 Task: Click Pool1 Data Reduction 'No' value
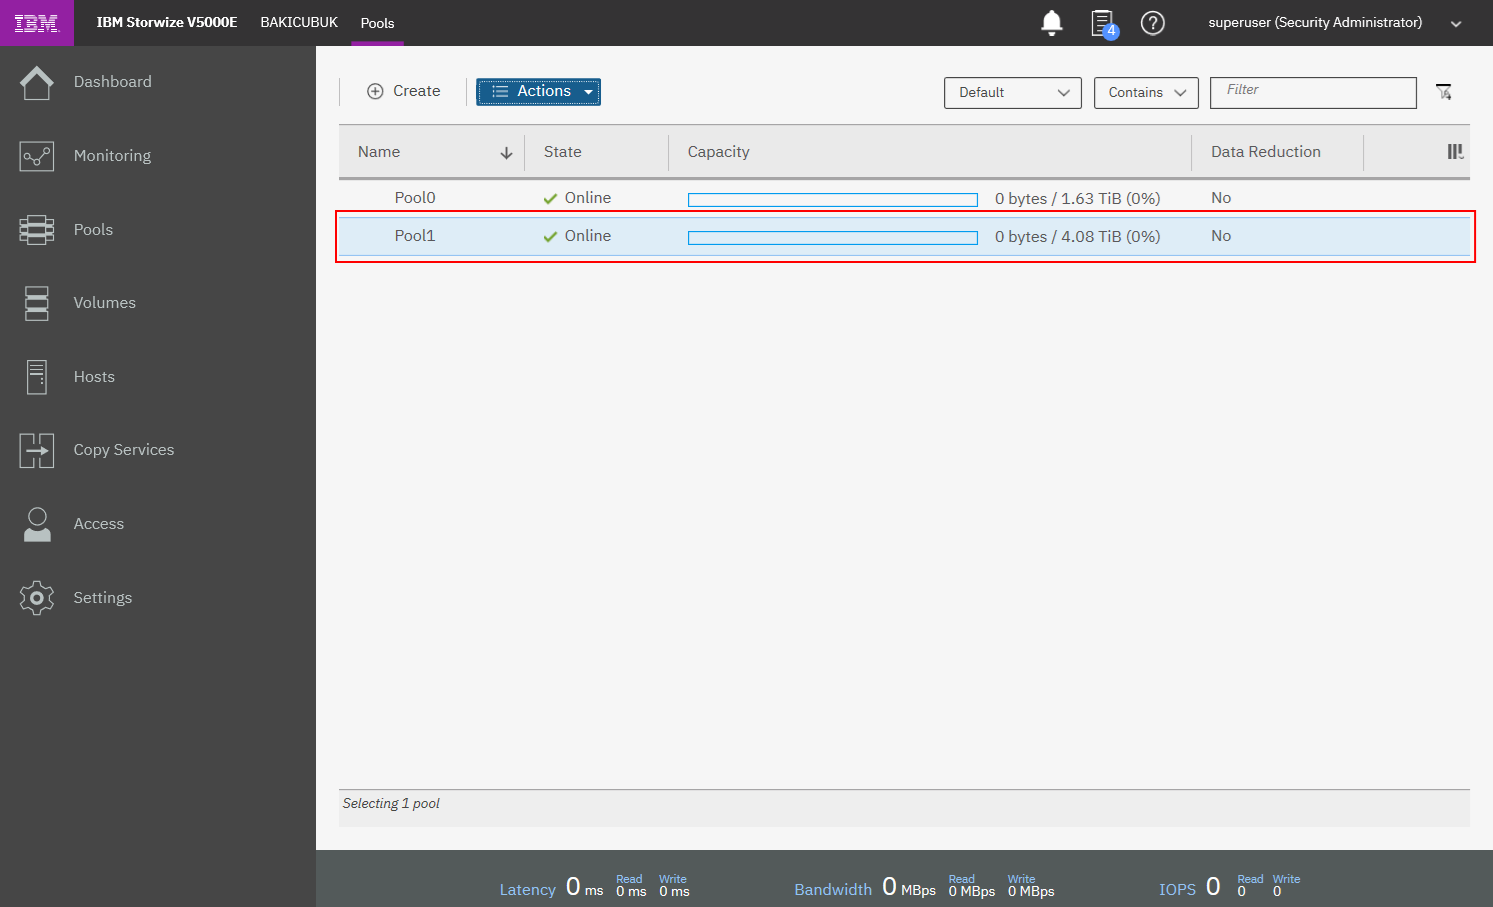tap(1221, 236)
